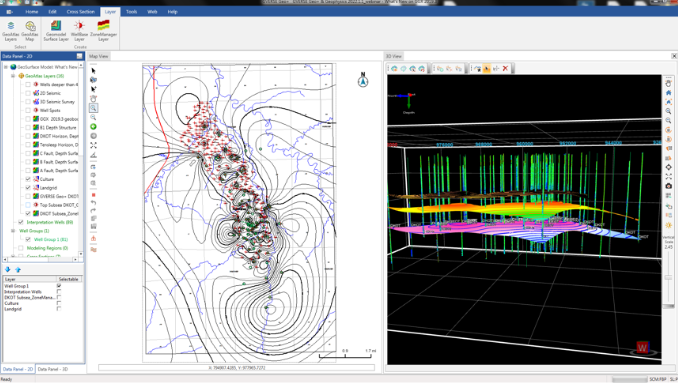This screenshot has width=678, height=383.
Task: Collapse the GeoSurface Model root node
Action: [6, 67]
